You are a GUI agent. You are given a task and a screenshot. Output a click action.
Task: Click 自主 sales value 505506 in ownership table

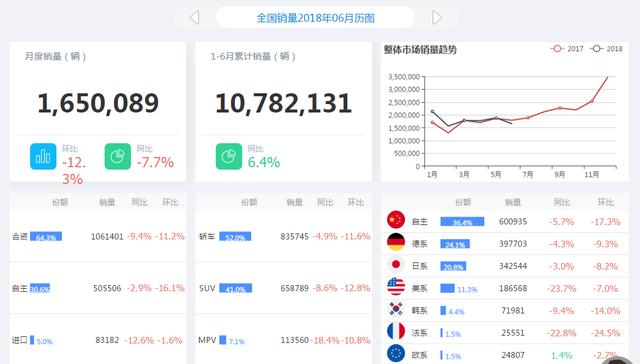click(107, 289)
